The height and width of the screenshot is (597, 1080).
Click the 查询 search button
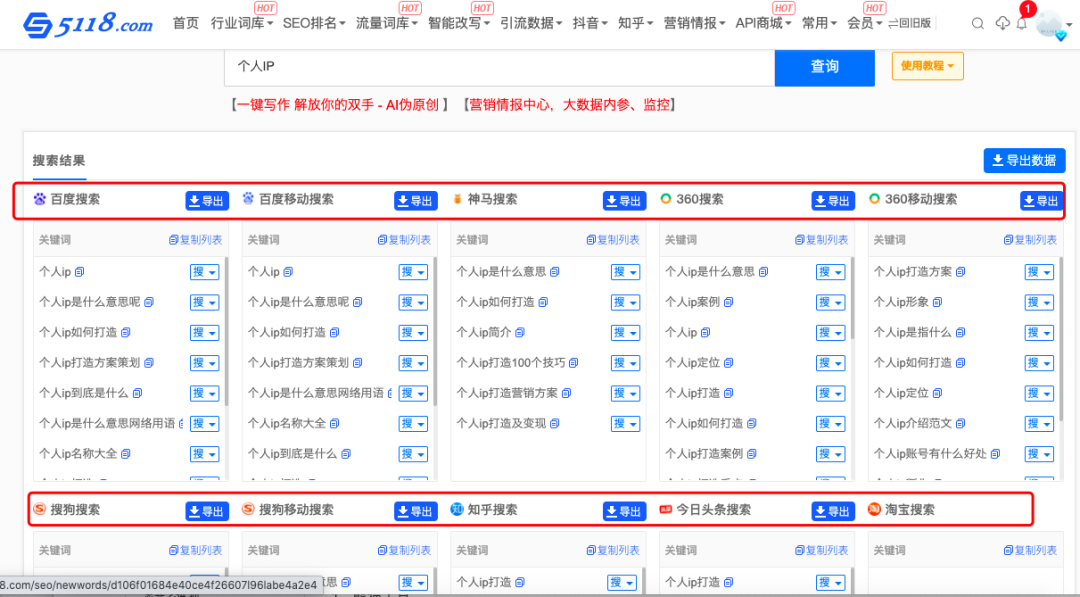click(x=824, y=67)
